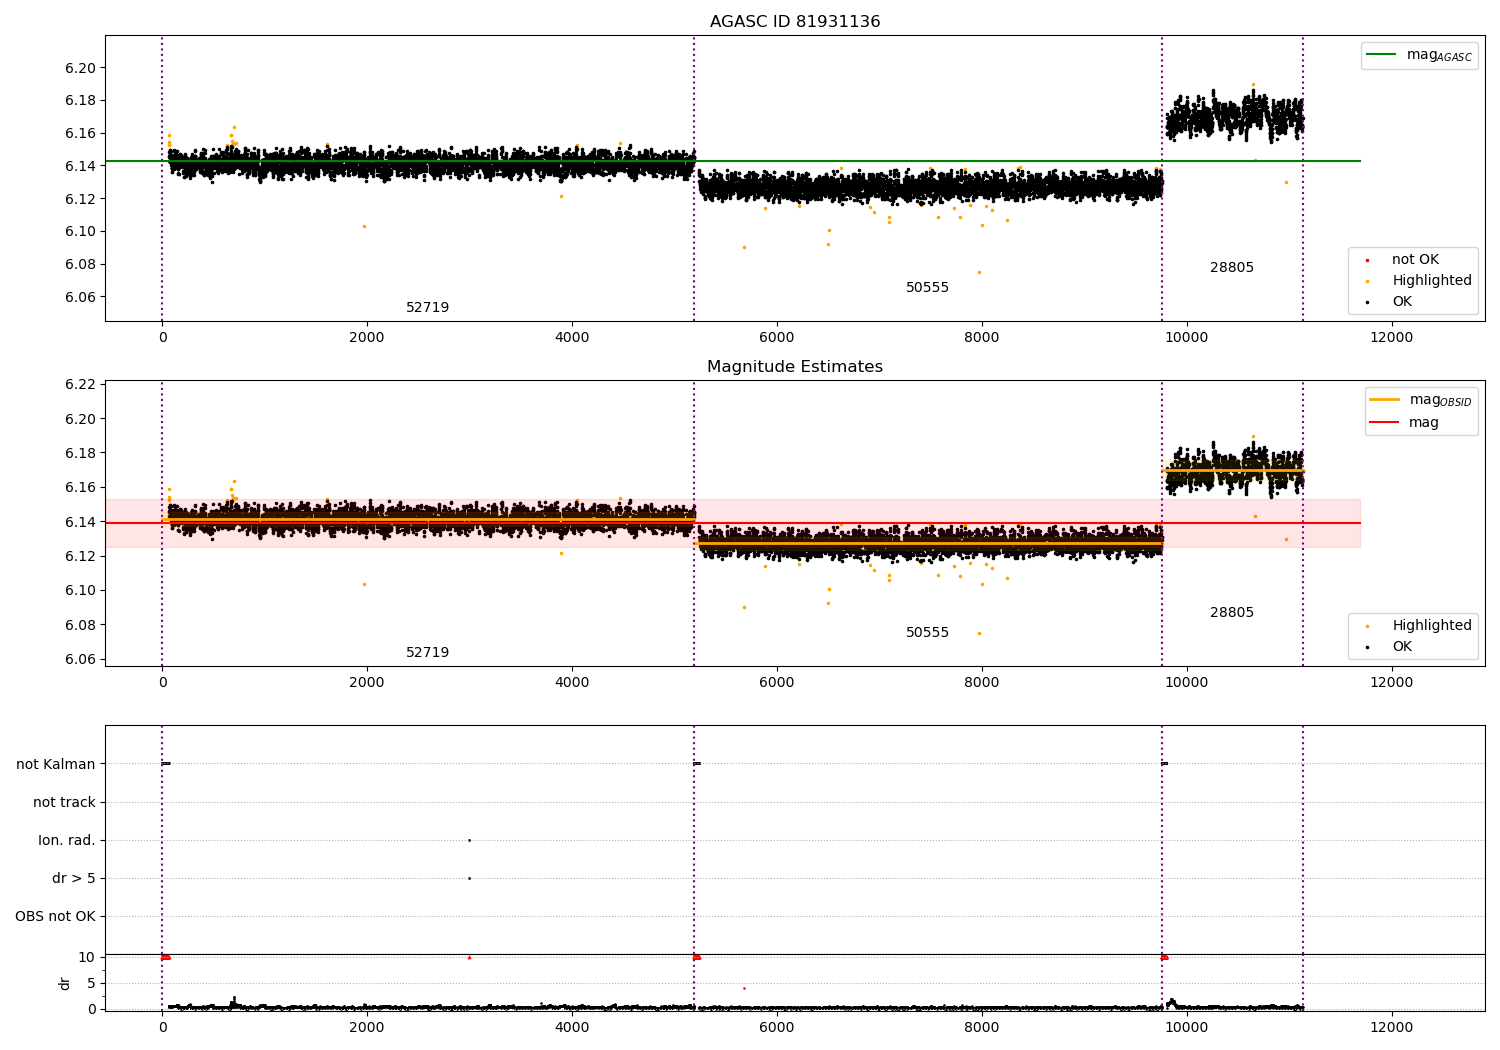
Task: Click the red 'not OK' legend marker in top plot
Action: (x=1367, y=260)
